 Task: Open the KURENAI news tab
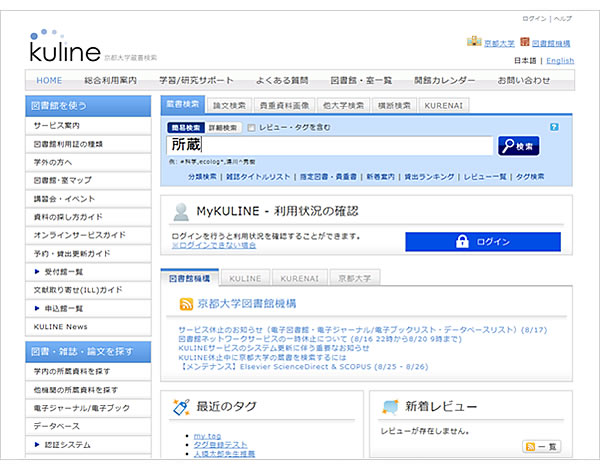301,277
